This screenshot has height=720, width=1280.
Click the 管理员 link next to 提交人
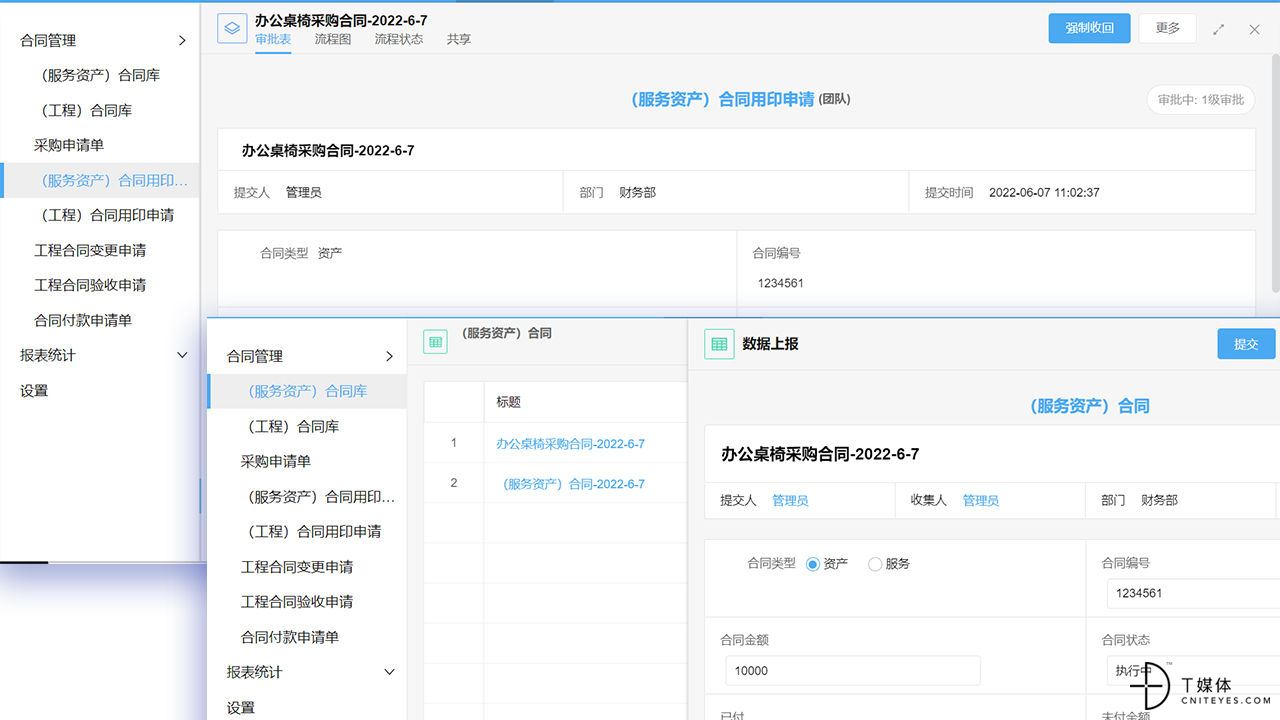(790, 500)
